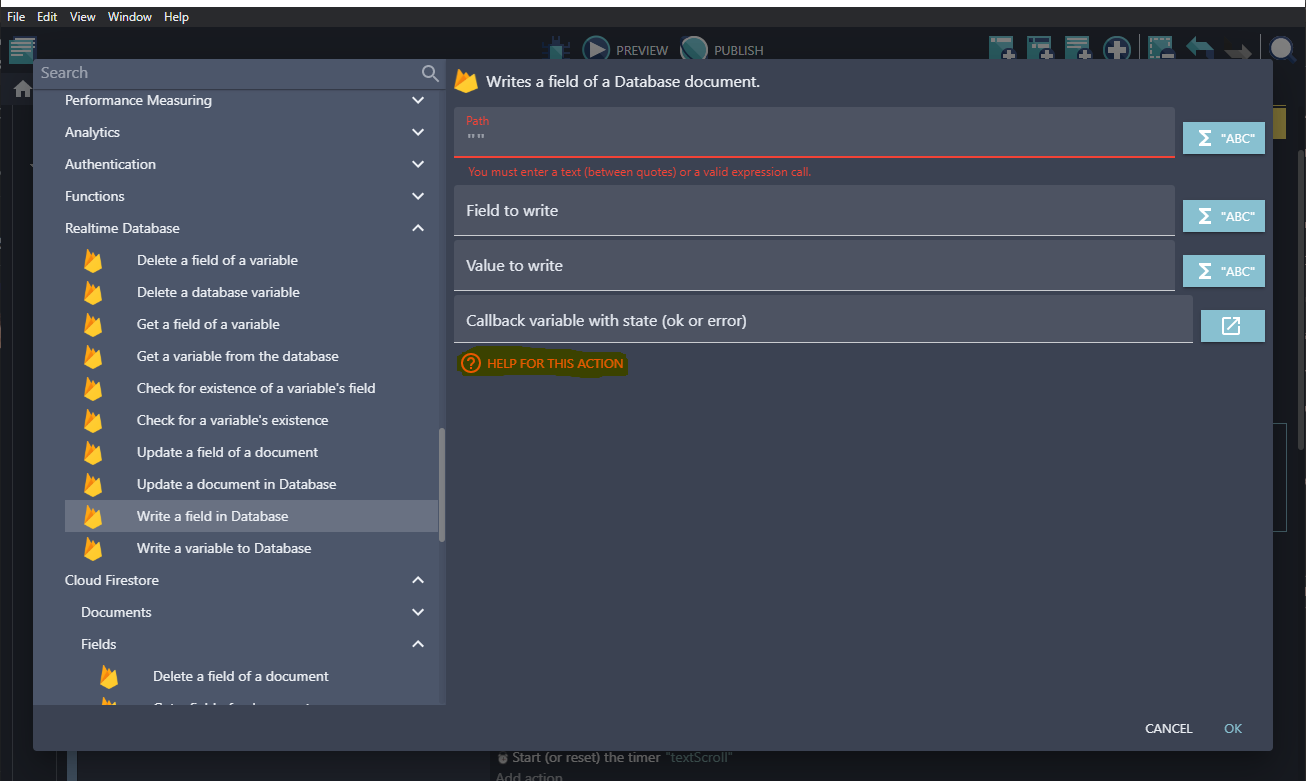
Task: Select 'Write a field in Database' action
Action: pos(251,517)
